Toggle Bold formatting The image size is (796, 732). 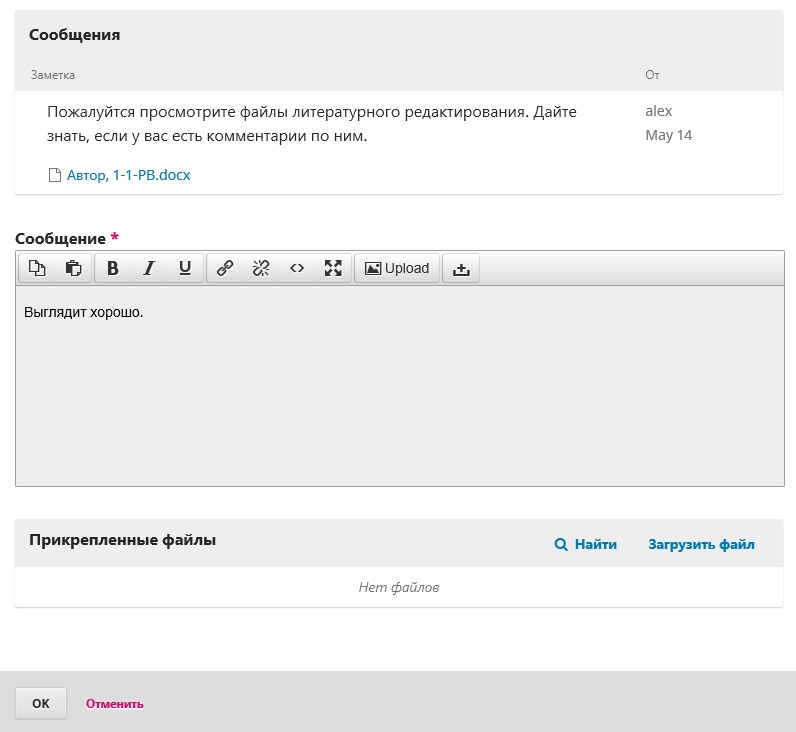point(113,268)
